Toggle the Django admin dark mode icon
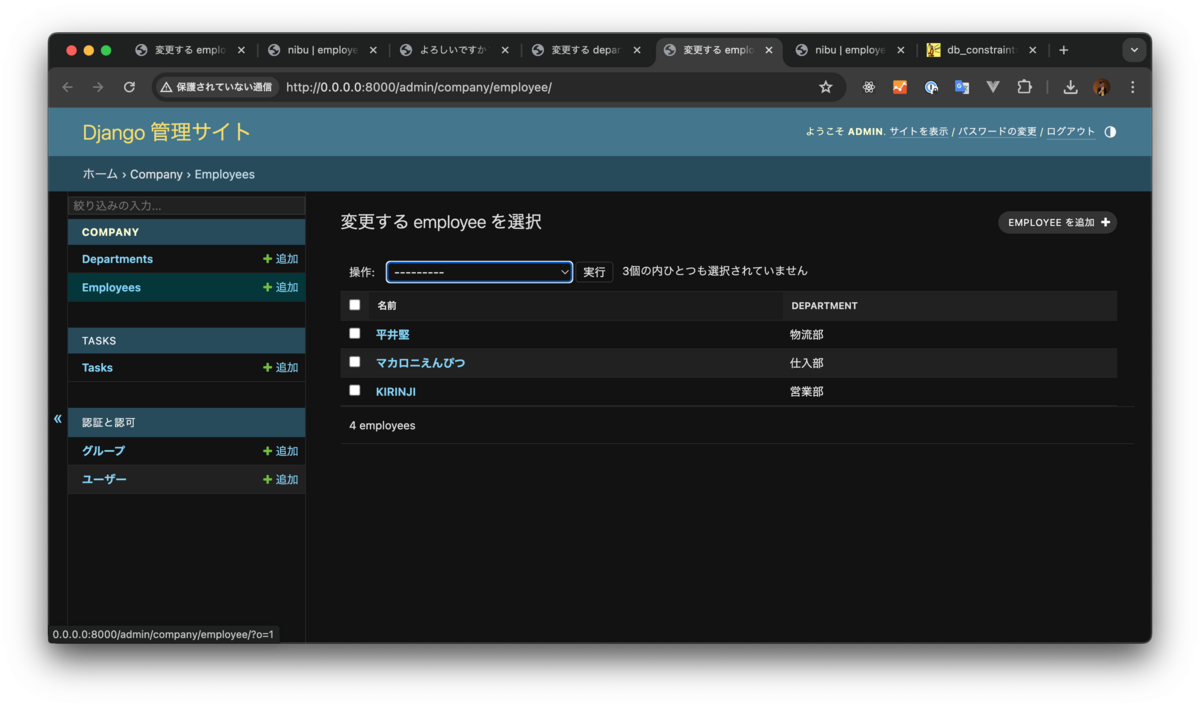This screenshot has width=1200, height=707. click(1110, 131)
